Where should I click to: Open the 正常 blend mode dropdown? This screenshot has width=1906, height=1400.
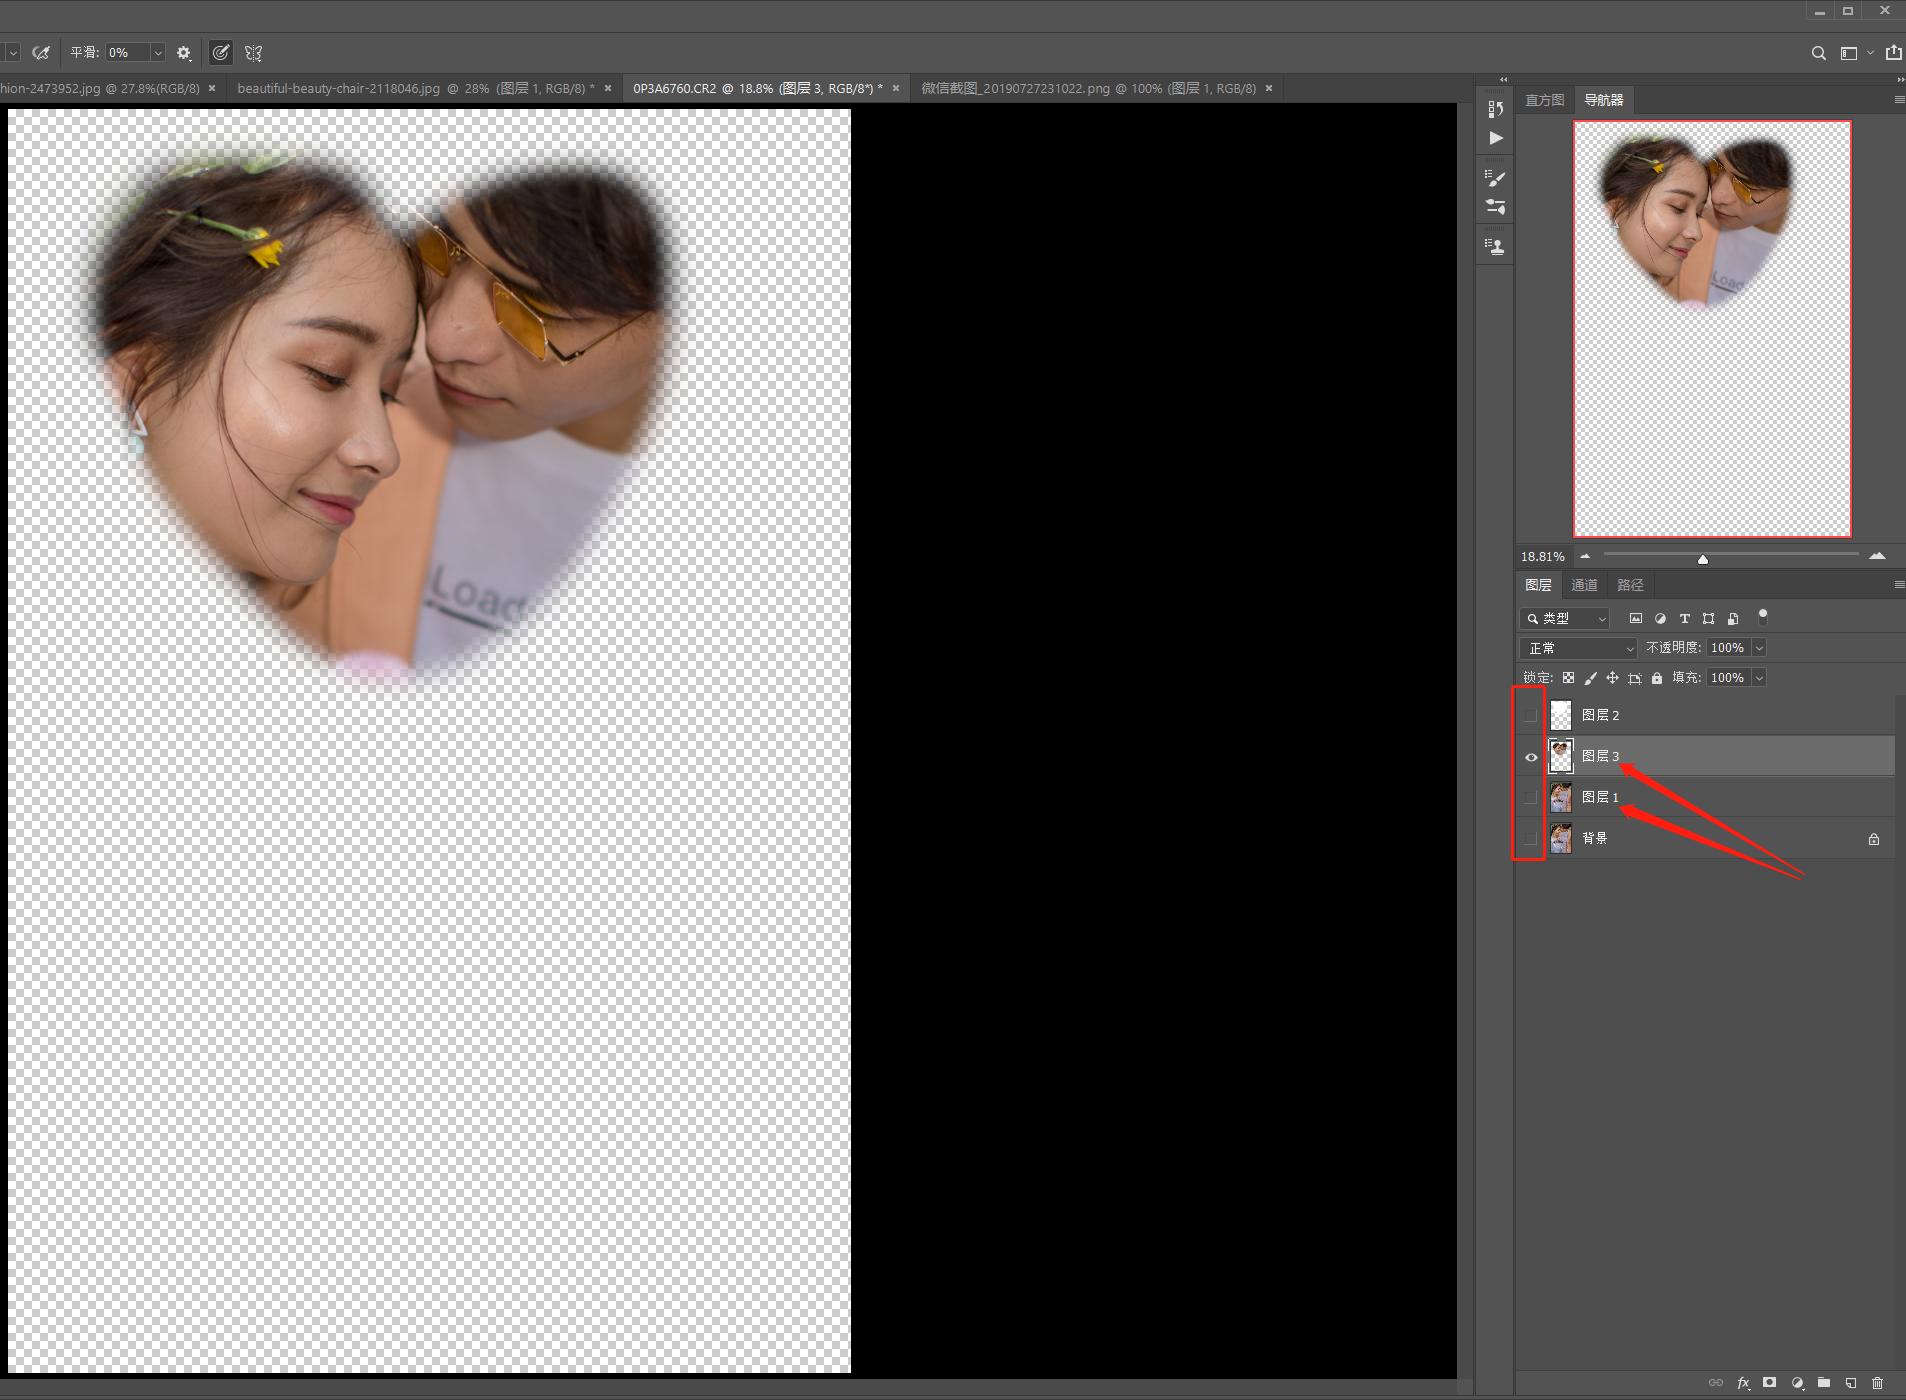click(x=1578, y=648)
